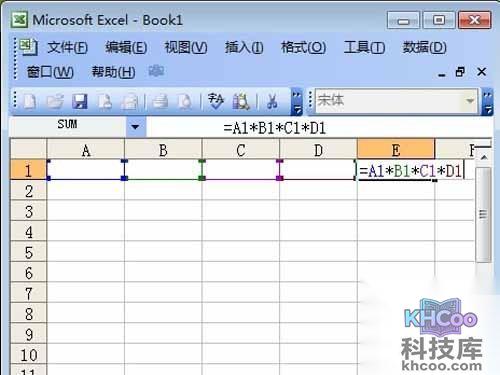Image resolution: width=500 pixels, height=375 pixels.
Task: Click the Excel workbook icon beside the File menu
Action: [29, 46]
